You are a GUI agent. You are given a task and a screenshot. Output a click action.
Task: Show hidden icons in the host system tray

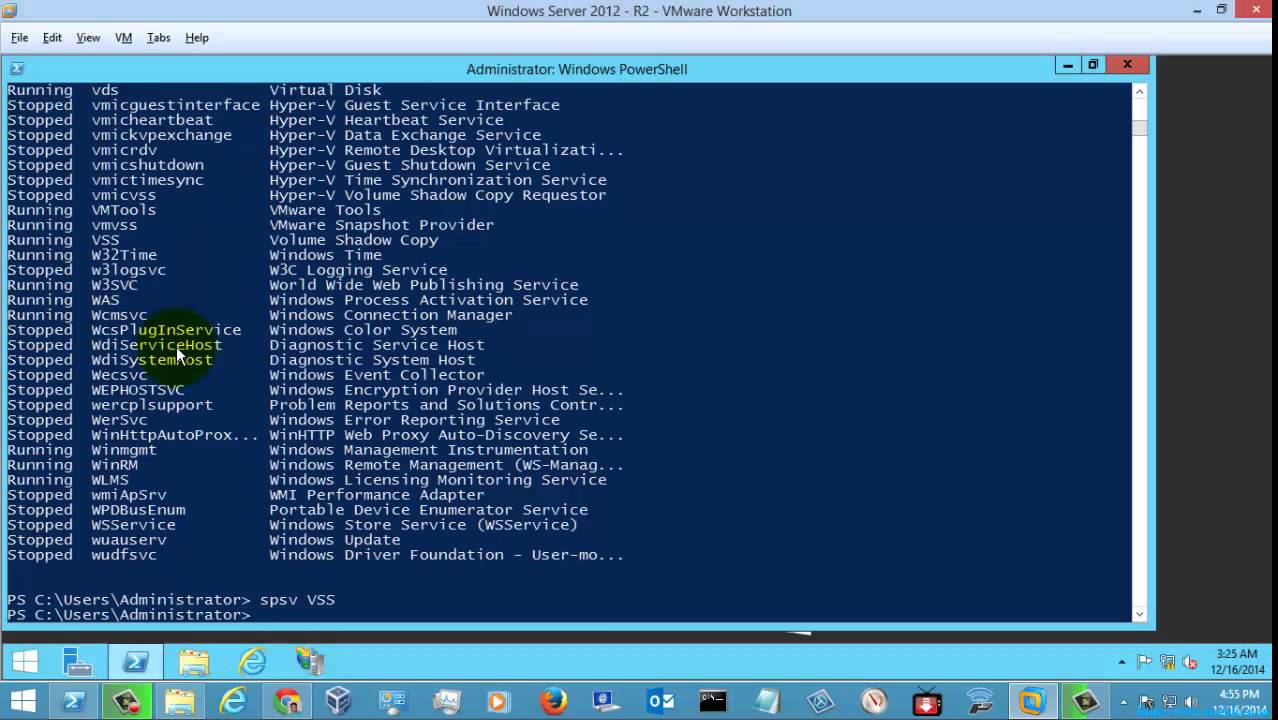pyautogui.click(x=1125, y=702)
